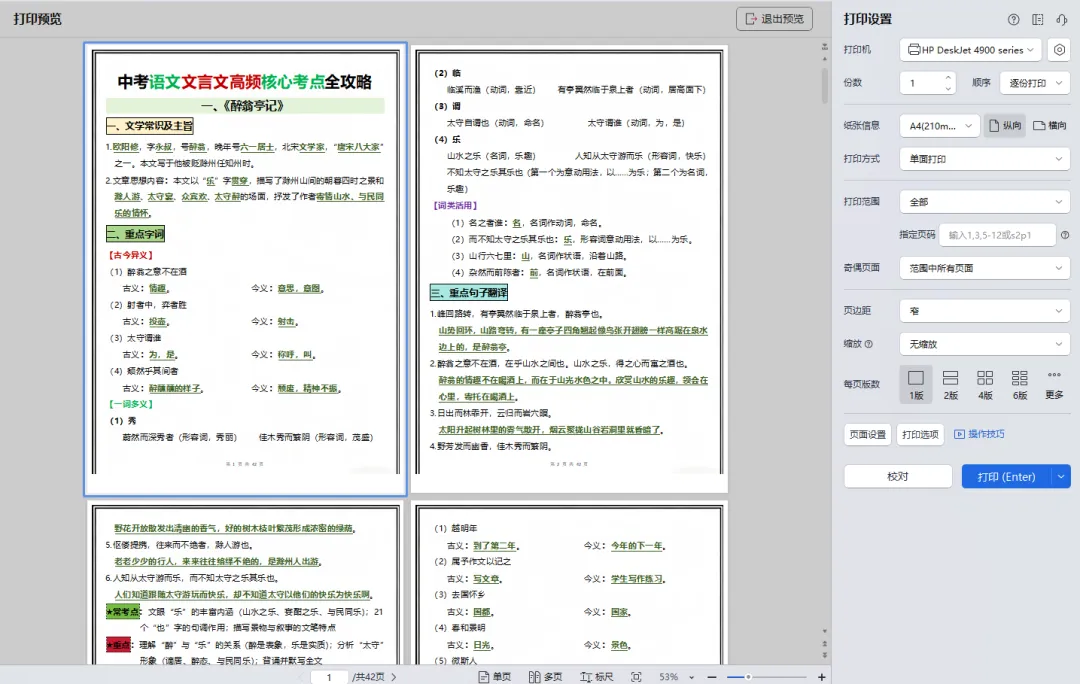Choose 2版 pages-per-sheet layout
The height and width of the screenshot is (684, 1080).
click(951, 384)
